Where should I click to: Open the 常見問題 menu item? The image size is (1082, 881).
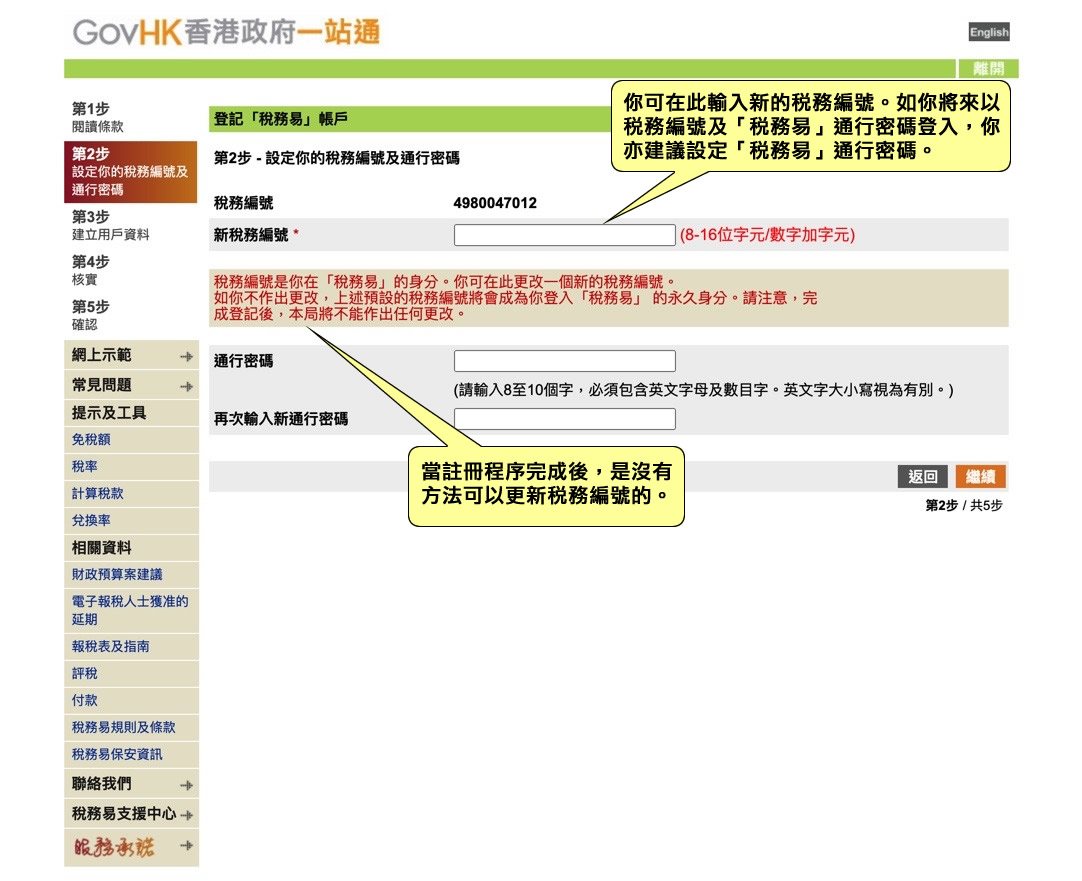tap(131, 385)
